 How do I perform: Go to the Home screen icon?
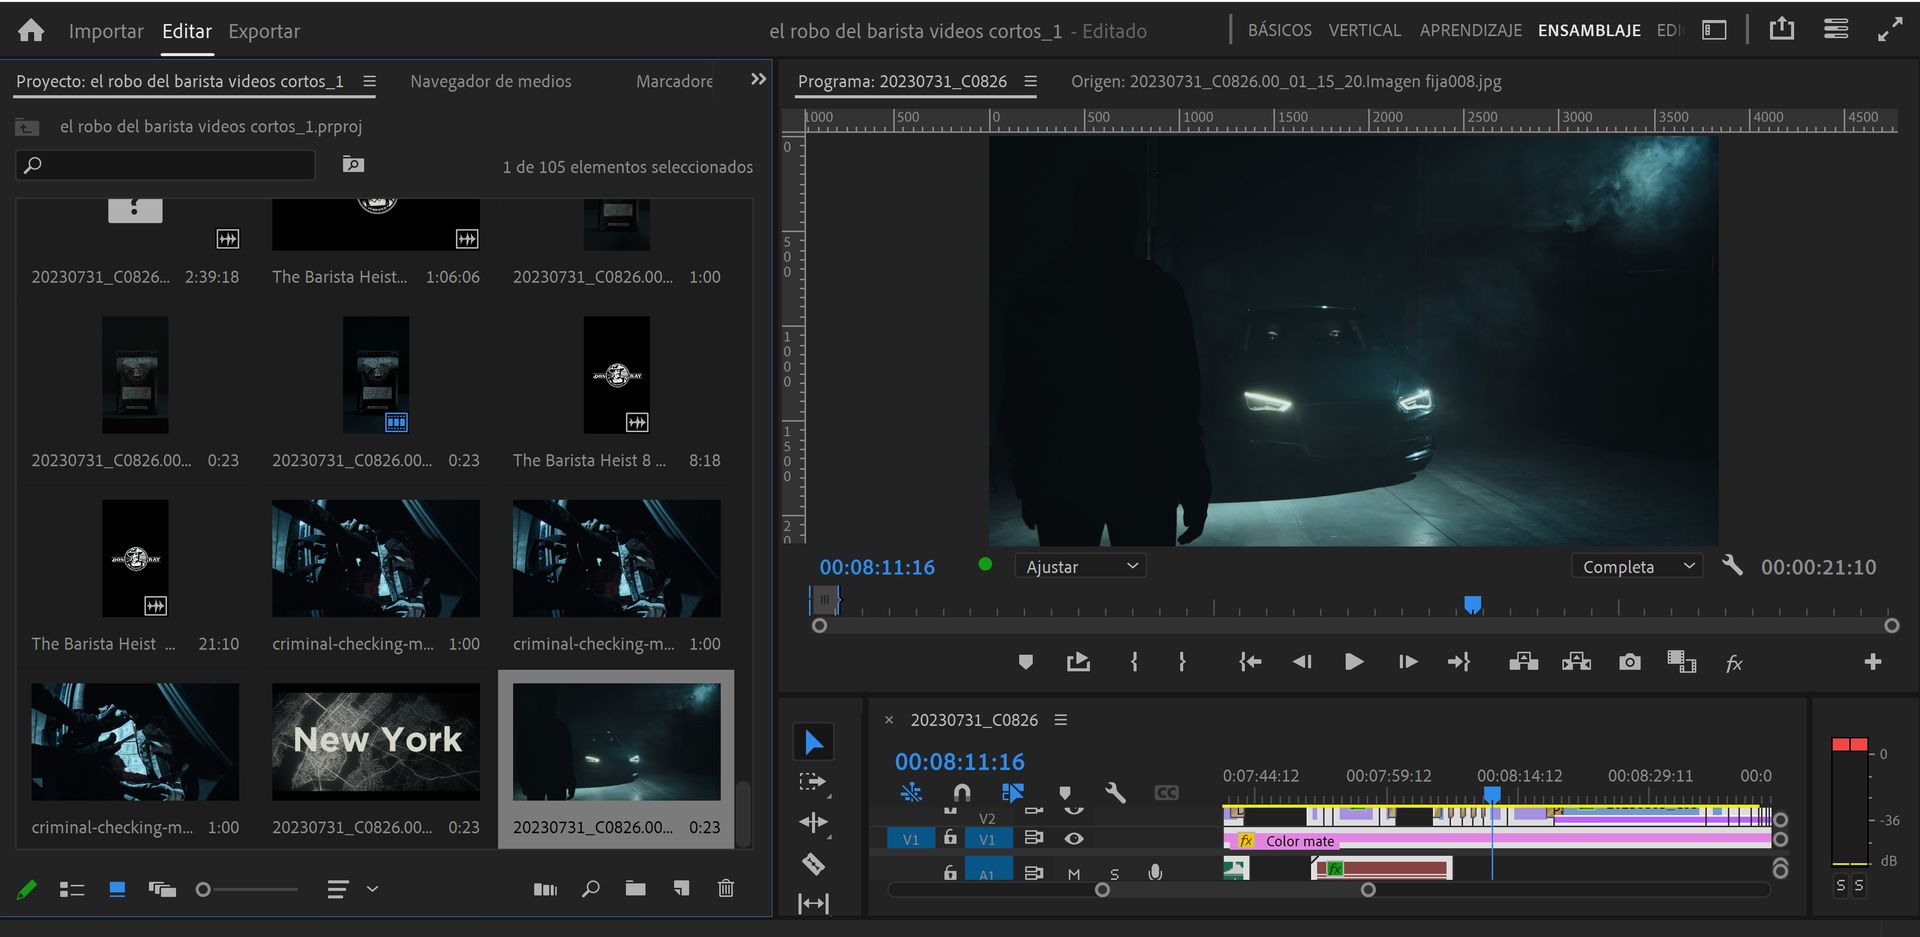31,31
